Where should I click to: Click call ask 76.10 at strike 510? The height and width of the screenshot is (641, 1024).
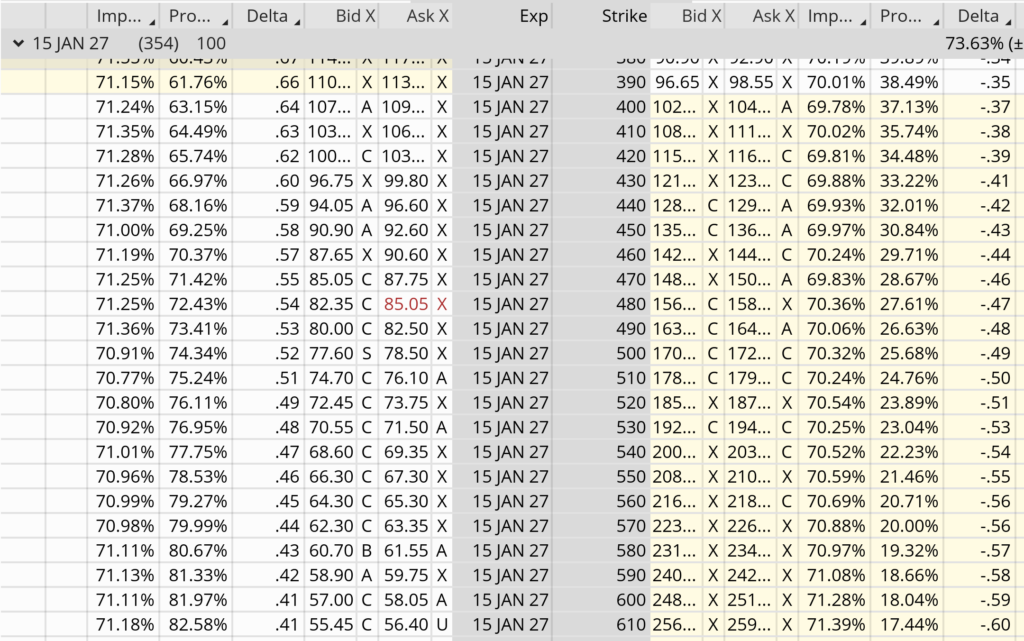click(x=405, y=377)
